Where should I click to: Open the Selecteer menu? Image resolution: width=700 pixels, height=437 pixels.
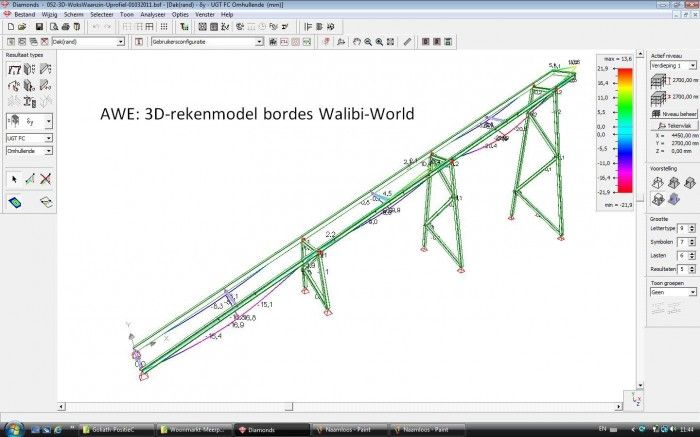[x=102, y=14]
